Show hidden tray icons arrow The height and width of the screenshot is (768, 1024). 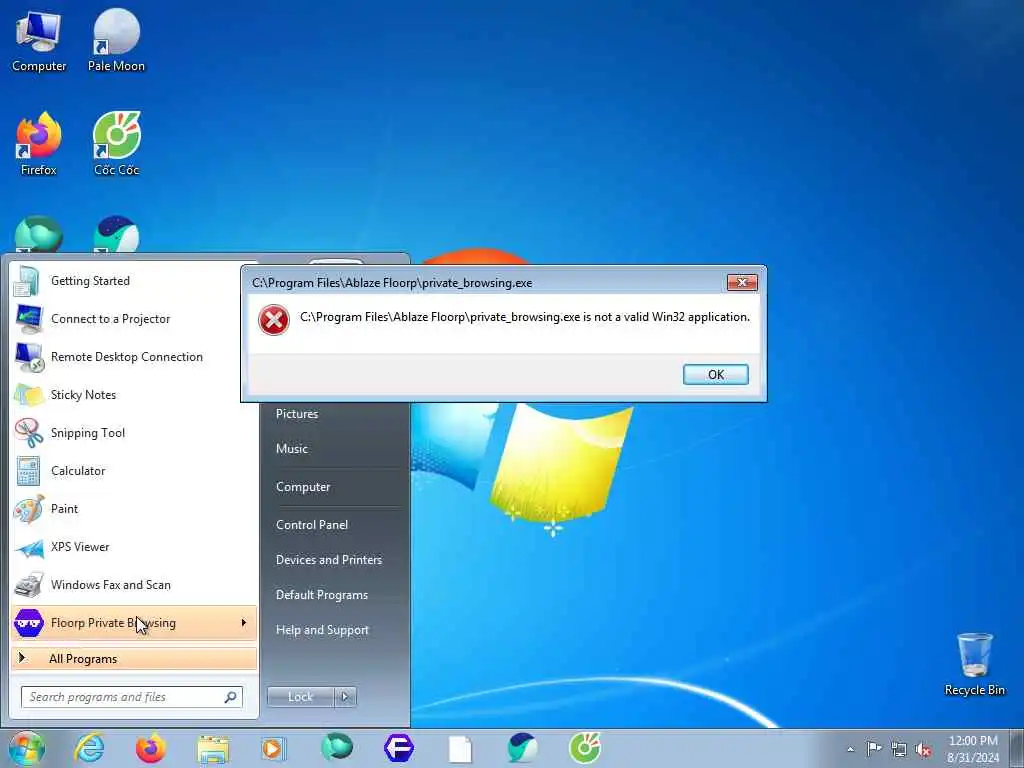tap(850, 749)
